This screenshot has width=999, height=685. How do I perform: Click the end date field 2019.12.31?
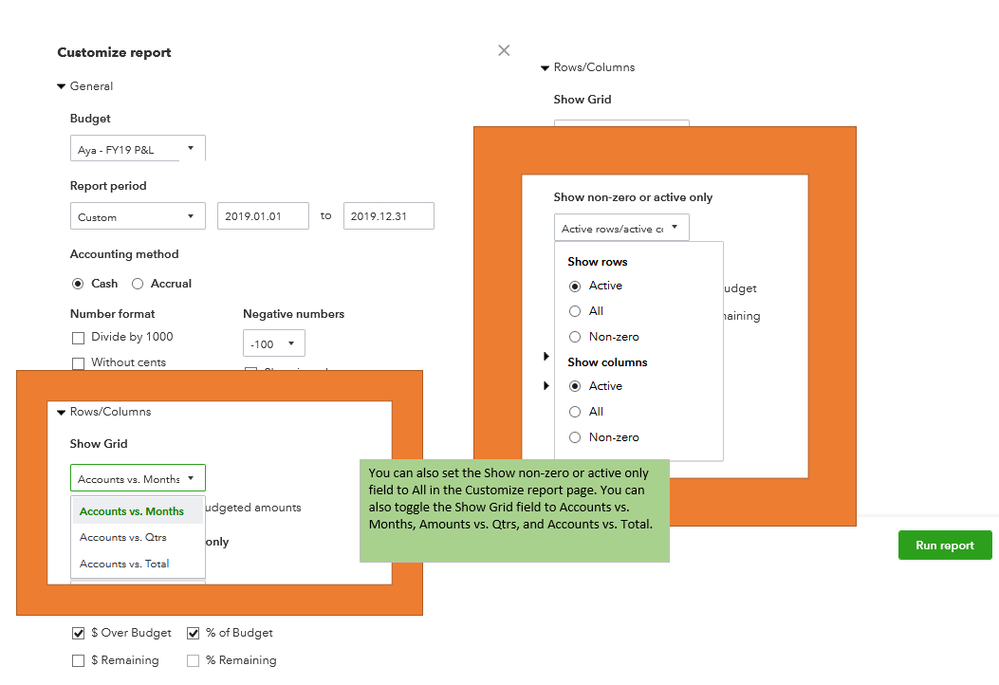[x=388, y=216]
